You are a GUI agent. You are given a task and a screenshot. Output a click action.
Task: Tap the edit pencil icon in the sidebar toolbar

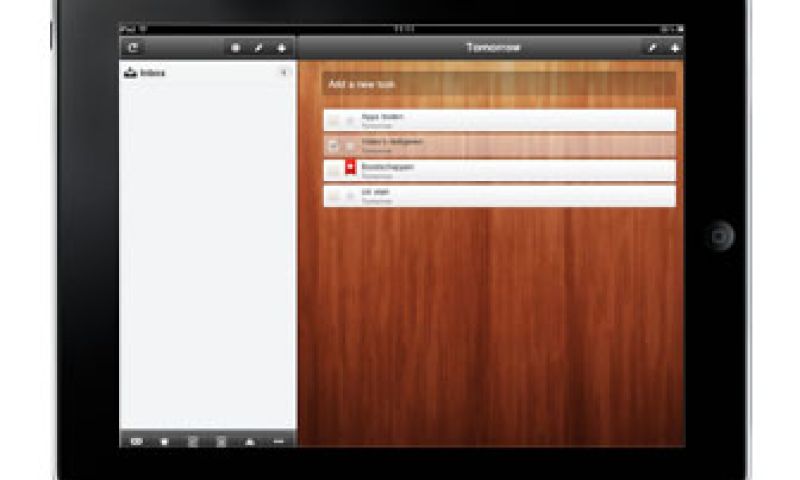pyautogui.click(x=258, y=48)
